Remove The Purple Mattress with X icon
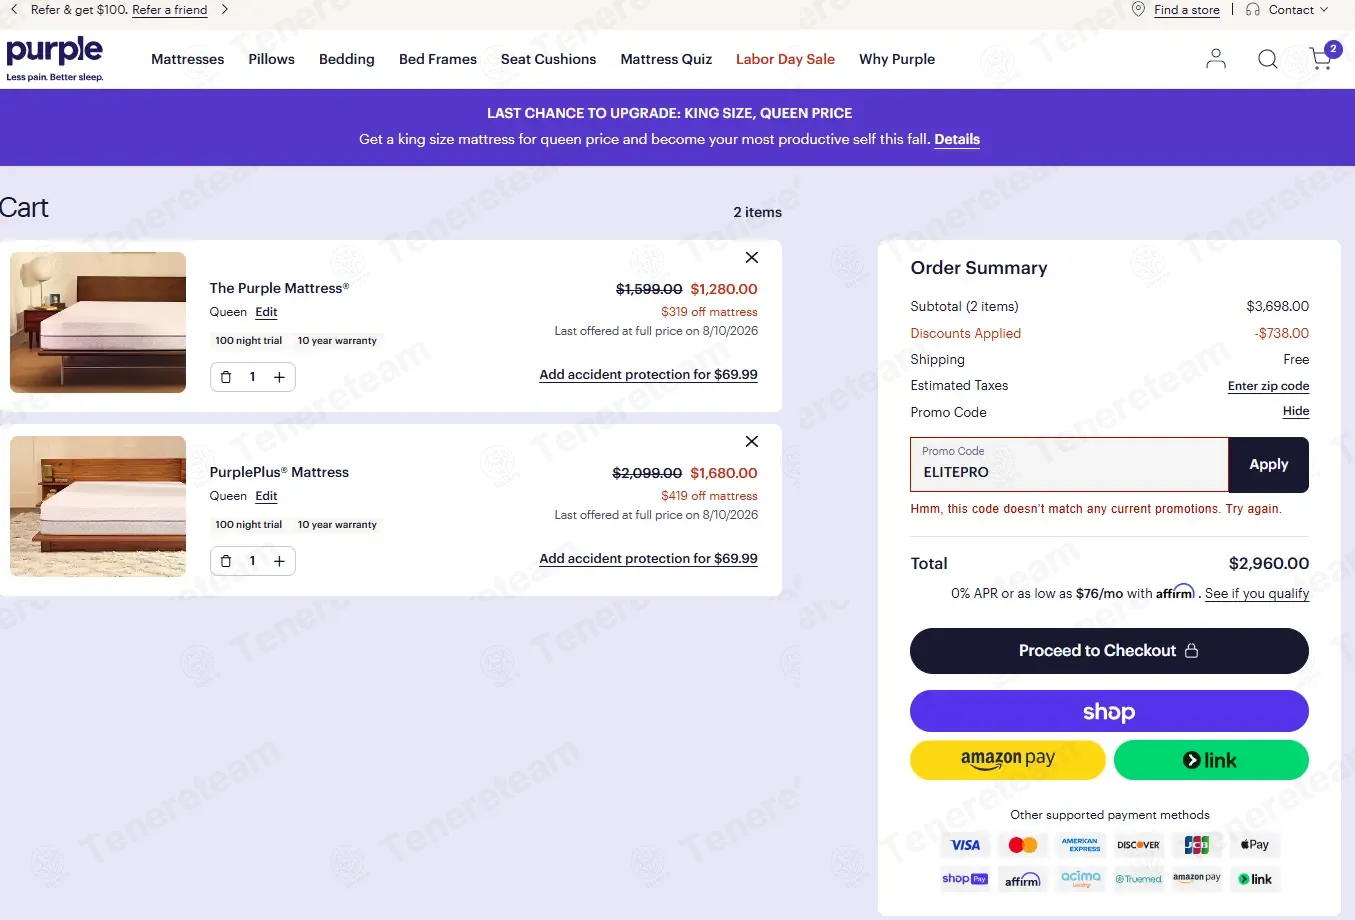This screenshot has width=1355, height=920. [752, 258]
